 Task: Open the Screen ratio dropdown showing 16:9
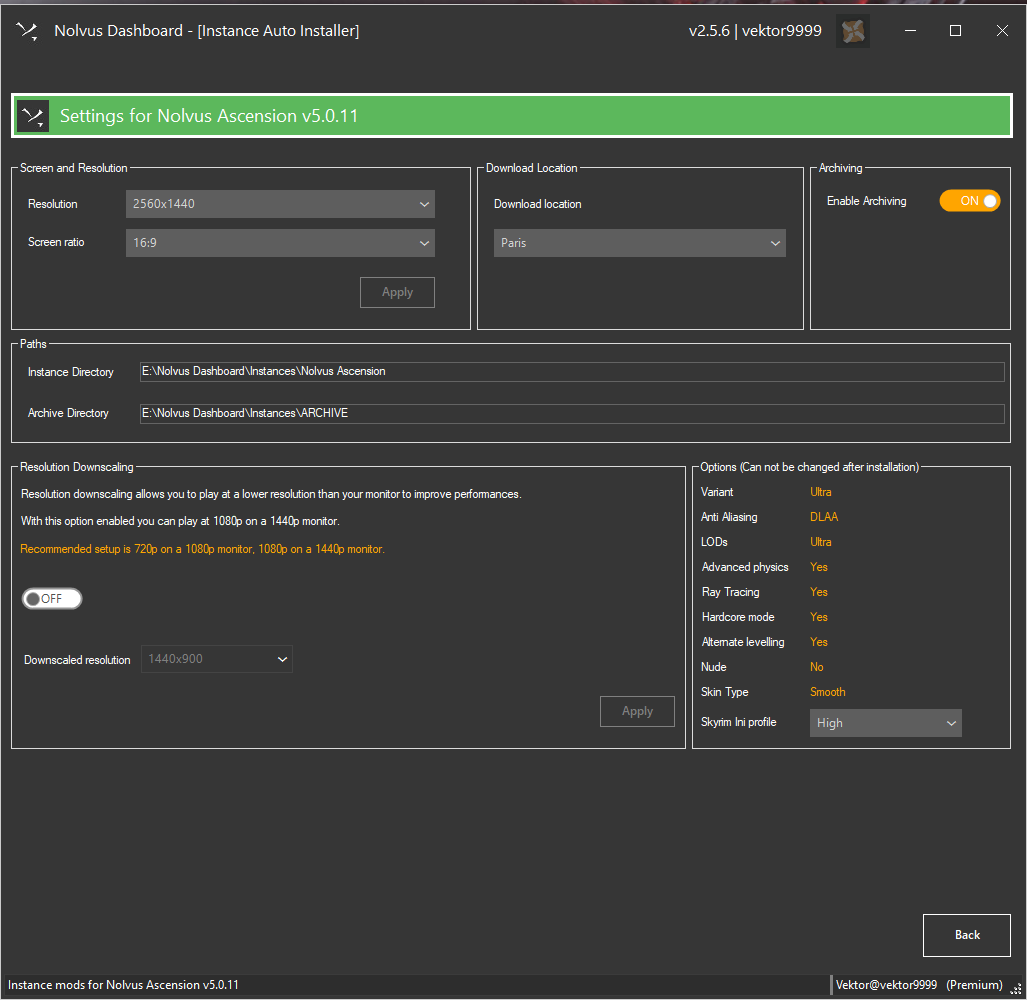pyautogui.click(x=280, y=243)
